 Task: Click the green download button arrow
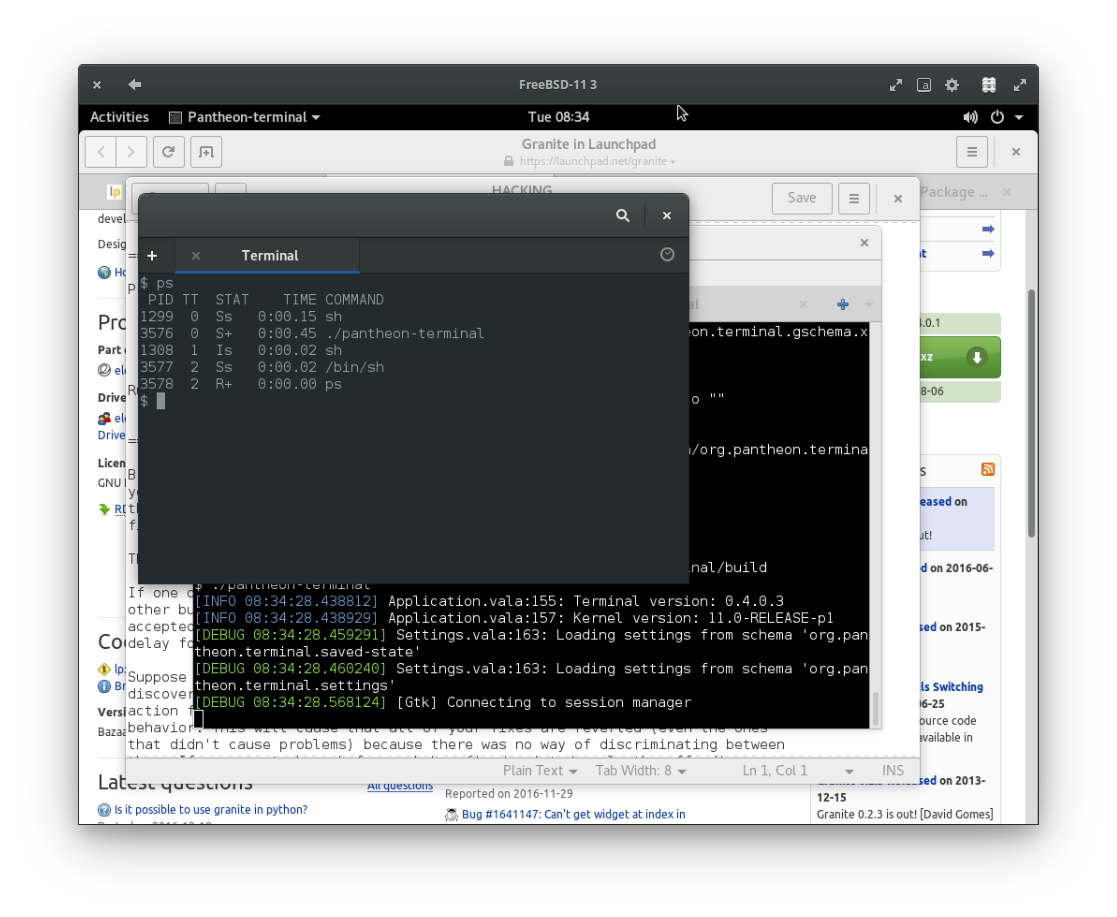[x=977, y=357]
